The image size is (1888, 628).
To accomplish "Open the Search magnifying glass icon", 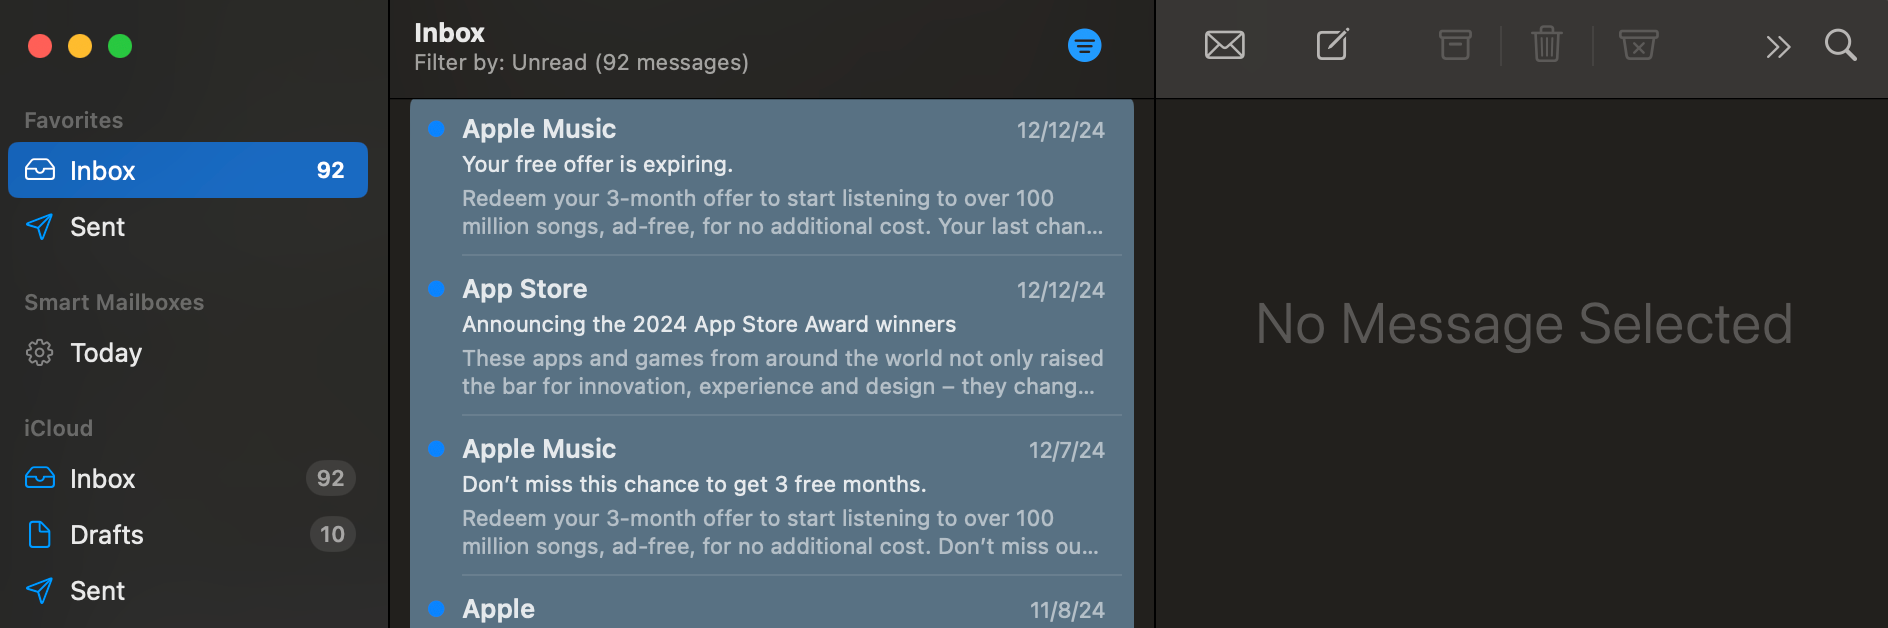I will click(x=1840, y=45).
